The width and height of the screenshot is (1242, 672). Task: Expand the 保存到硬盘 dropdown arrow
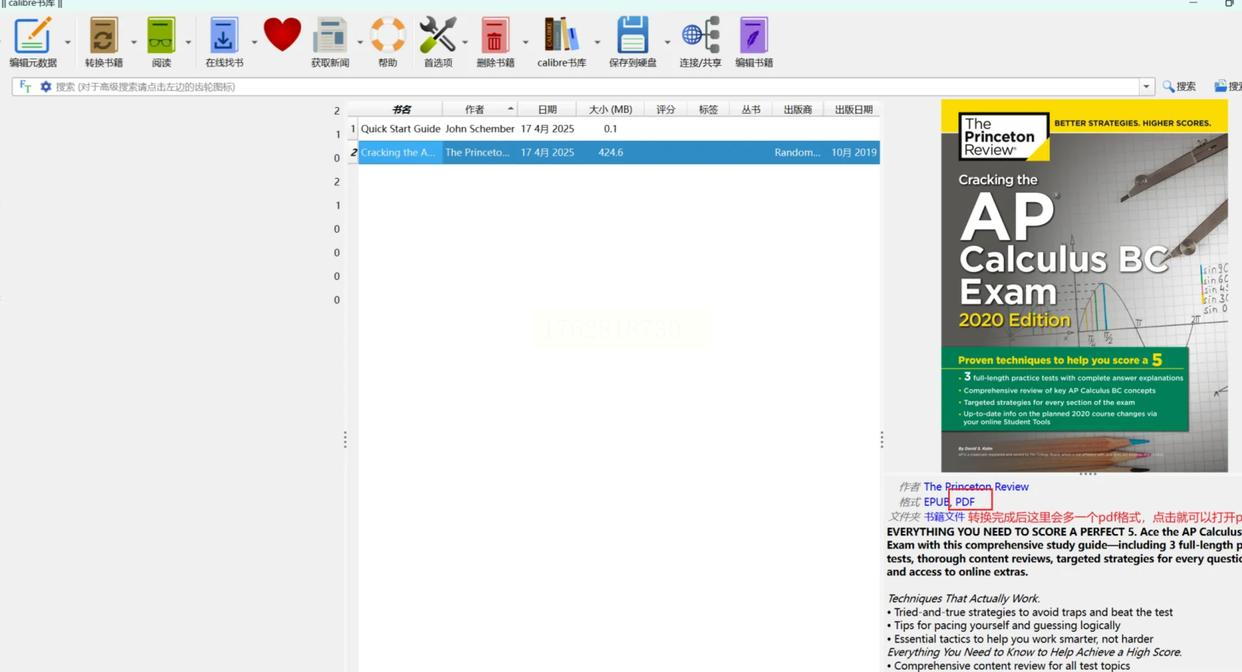point(667,42)
